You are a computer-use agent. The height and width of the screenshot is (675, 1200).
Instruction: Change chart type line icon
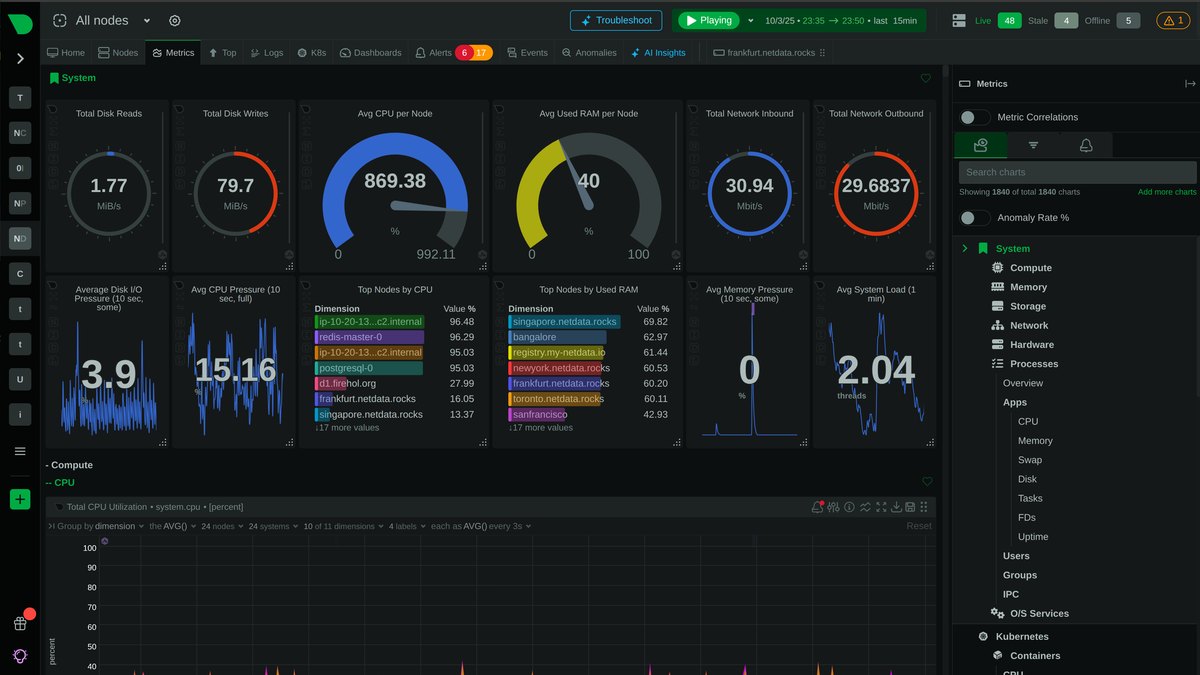(x=865, y=507)
